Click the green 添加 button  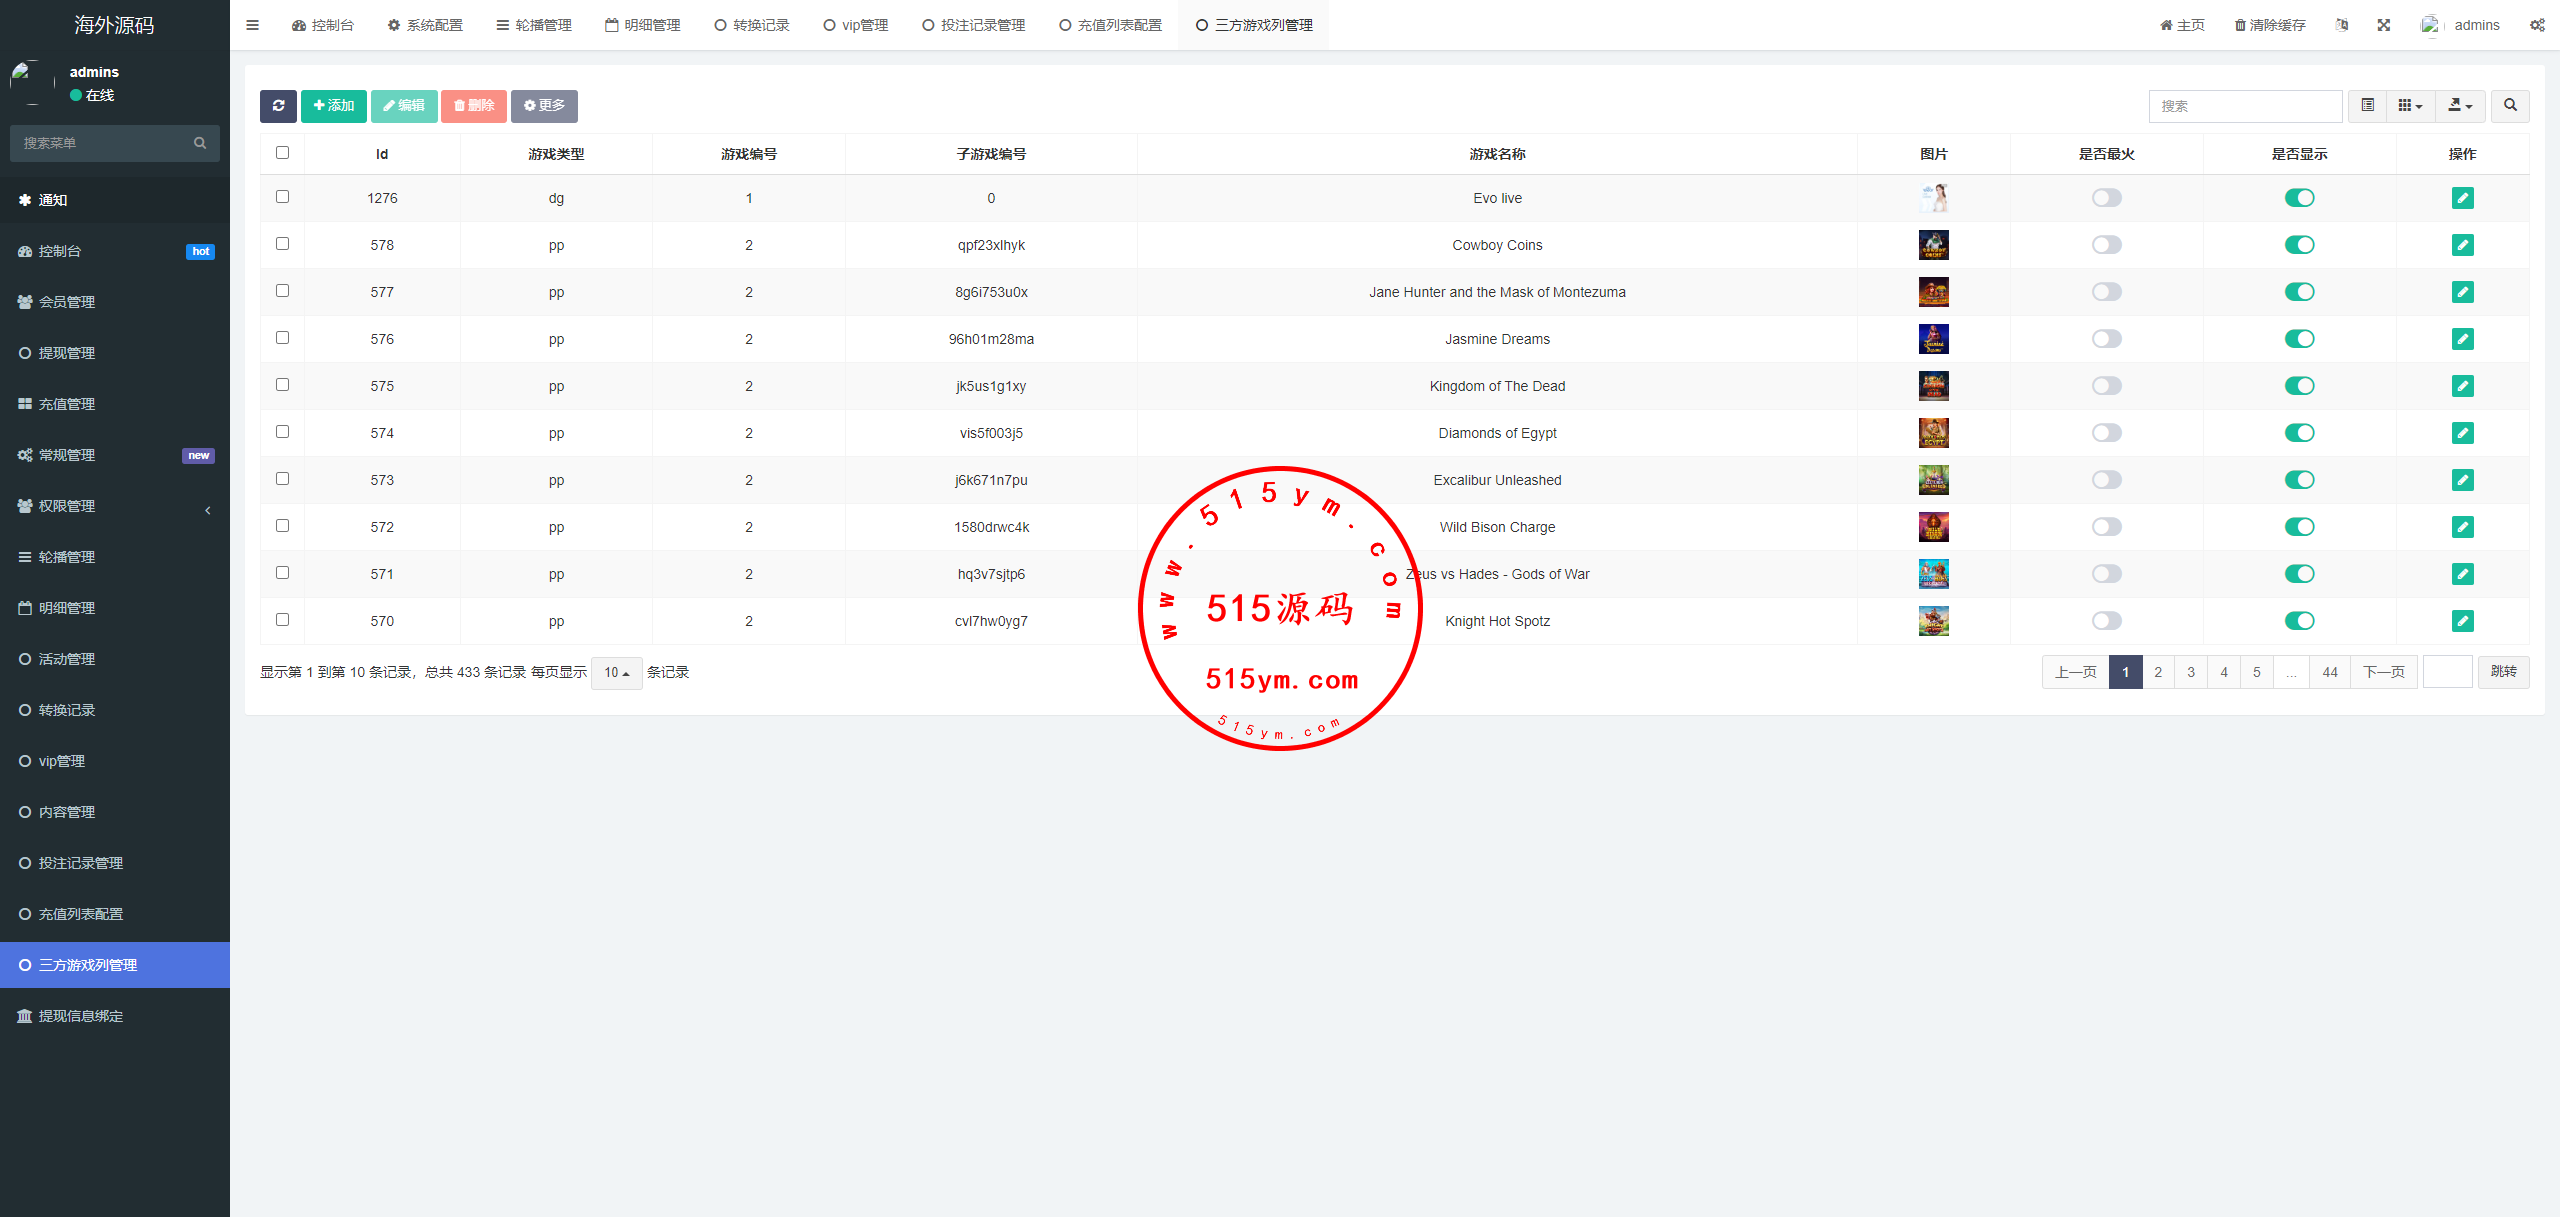pyautogui.click(x=334, y=106)
